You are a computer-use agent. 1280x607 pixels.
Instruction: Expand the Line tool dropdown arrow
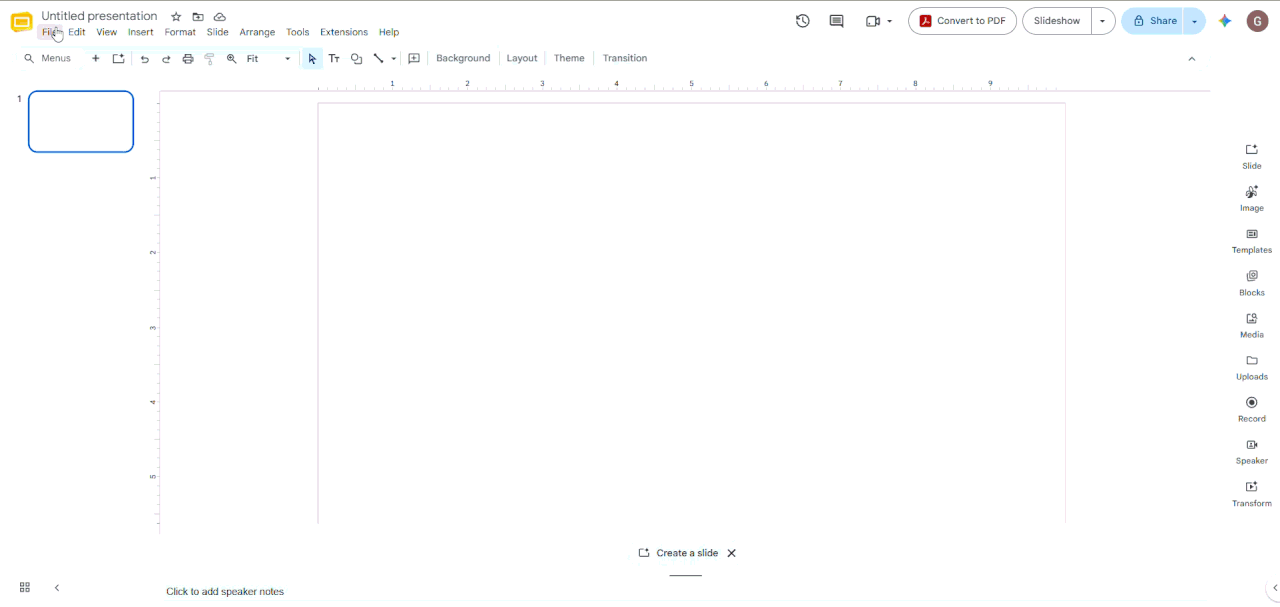394,59
